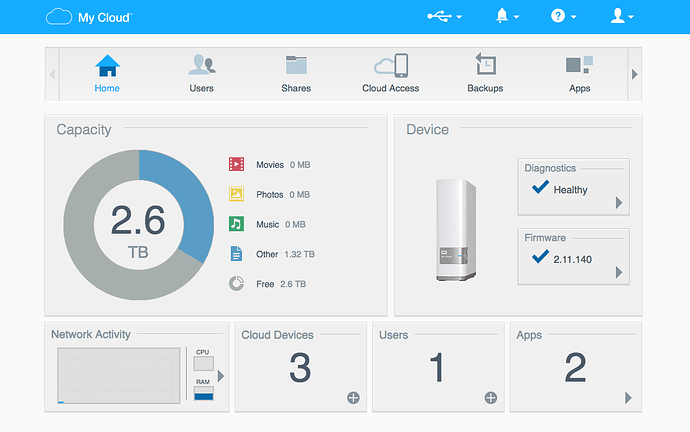The height and width of the screenshot is (432, 690).
Task: Click firmware version 2.11.140
Action: pos(572,259)
